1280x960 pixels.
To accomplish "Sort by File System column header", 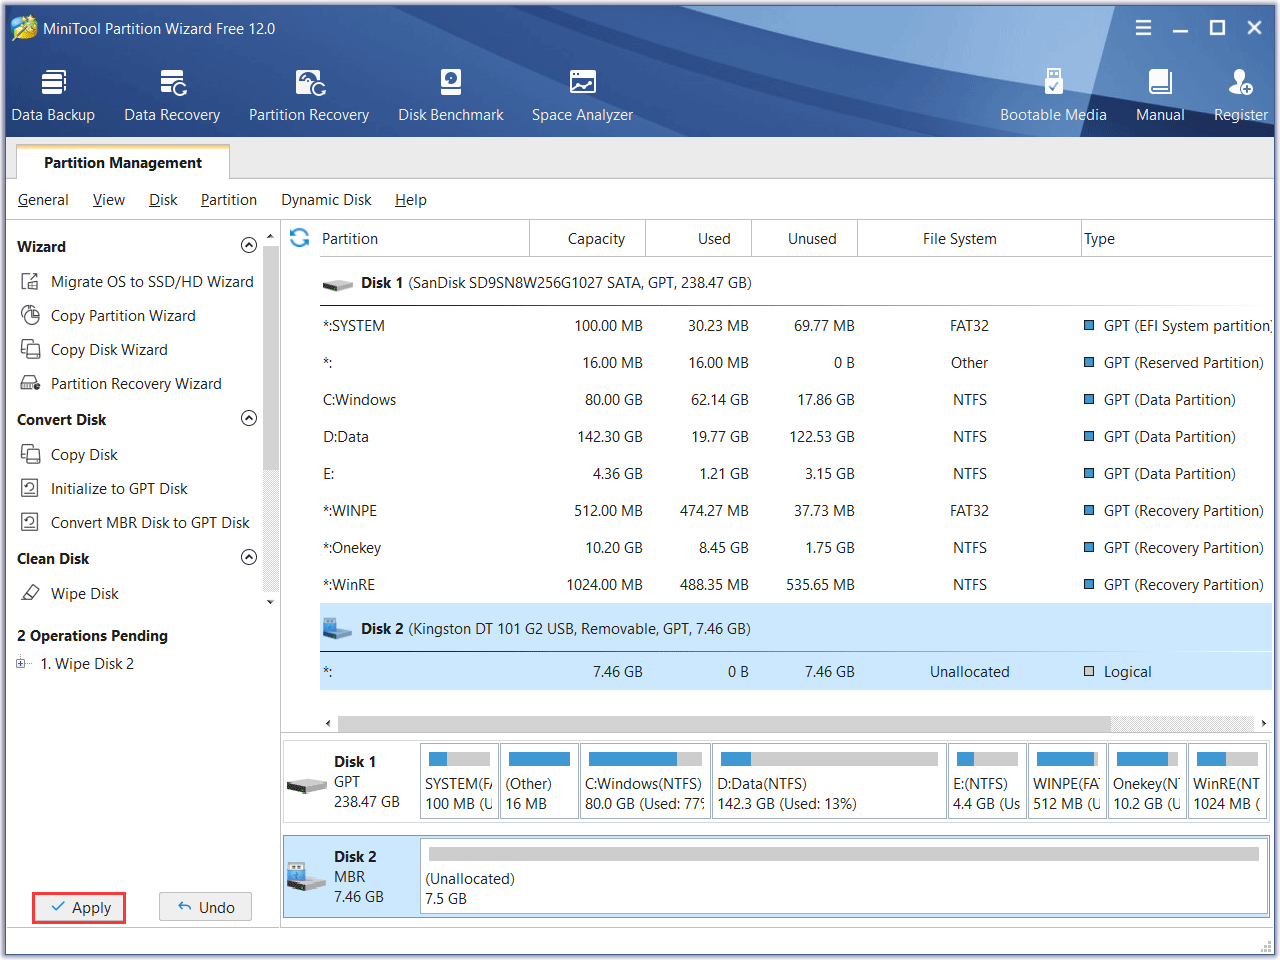I will [x=969, y=239].
